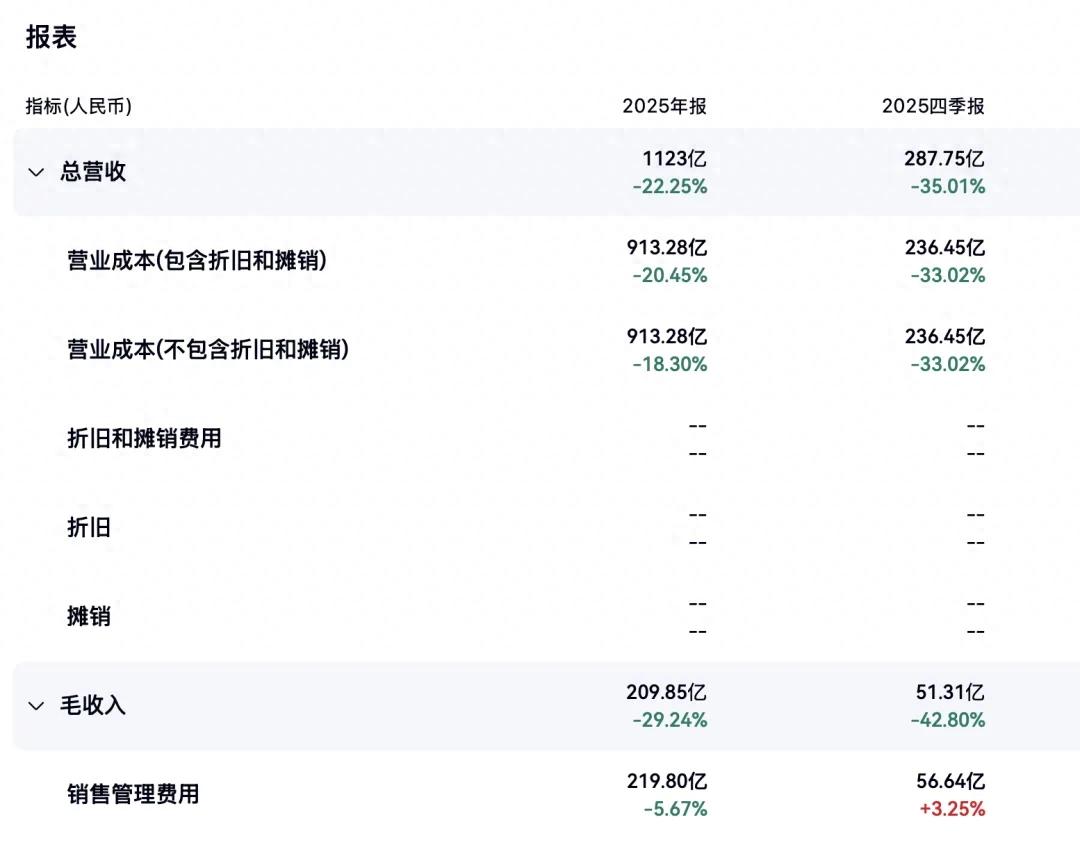Open the 总营收 row label
The width and height of the screenshot is (1080, 863).
tap(93, 172)
